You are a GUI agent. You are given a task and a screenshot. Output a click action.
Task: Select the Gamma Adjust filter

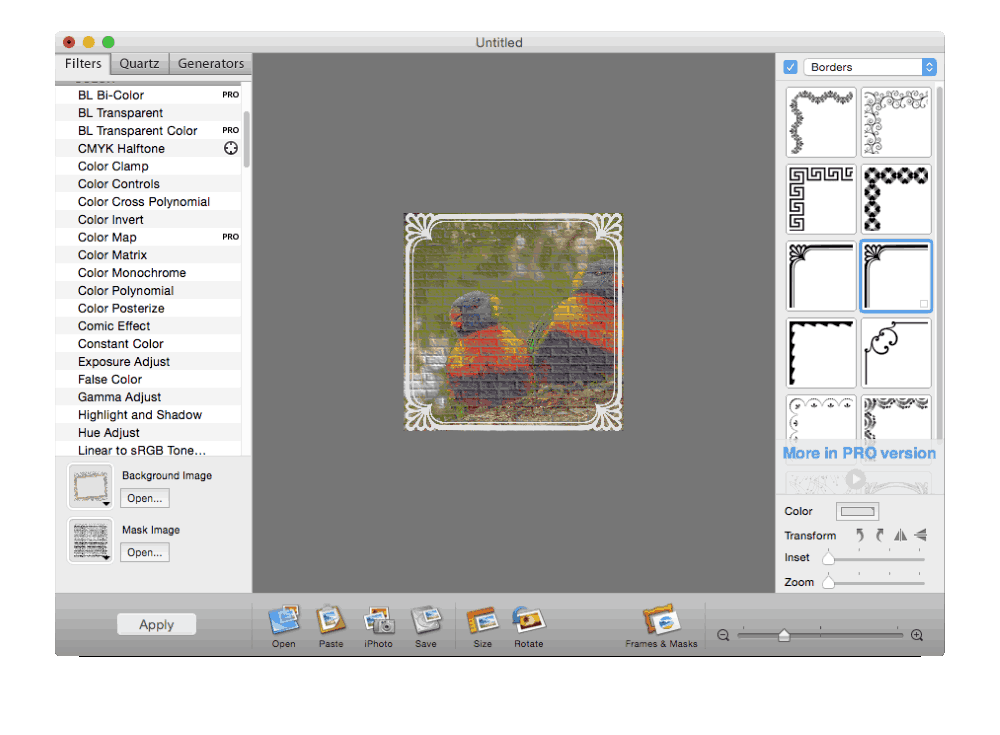[148, 397]
